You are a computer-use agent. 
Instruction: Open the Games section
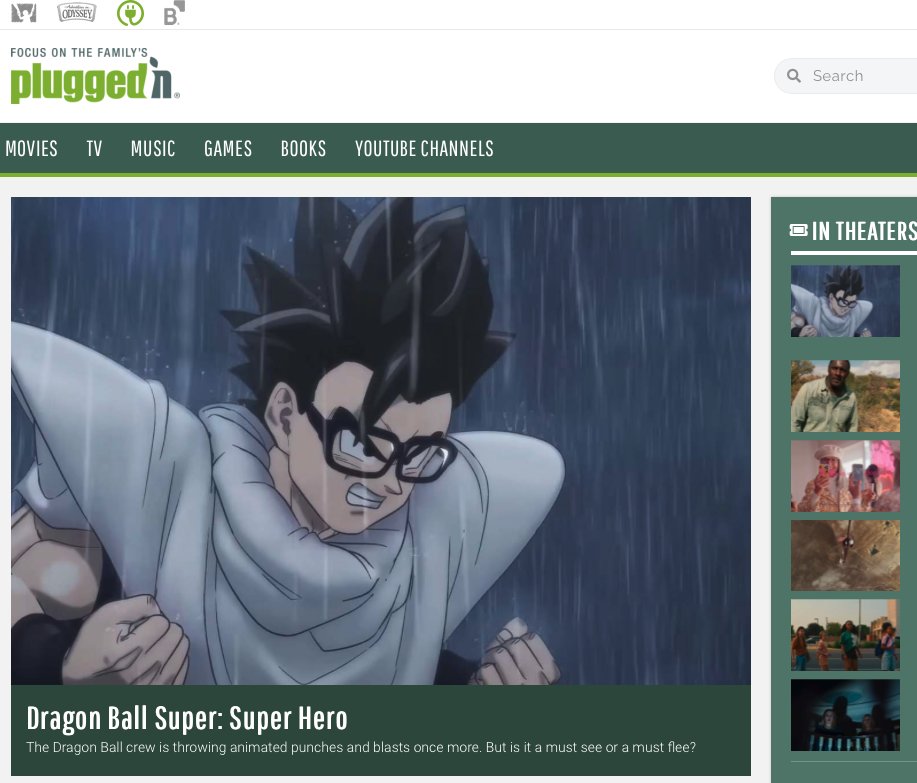(228, 149)
